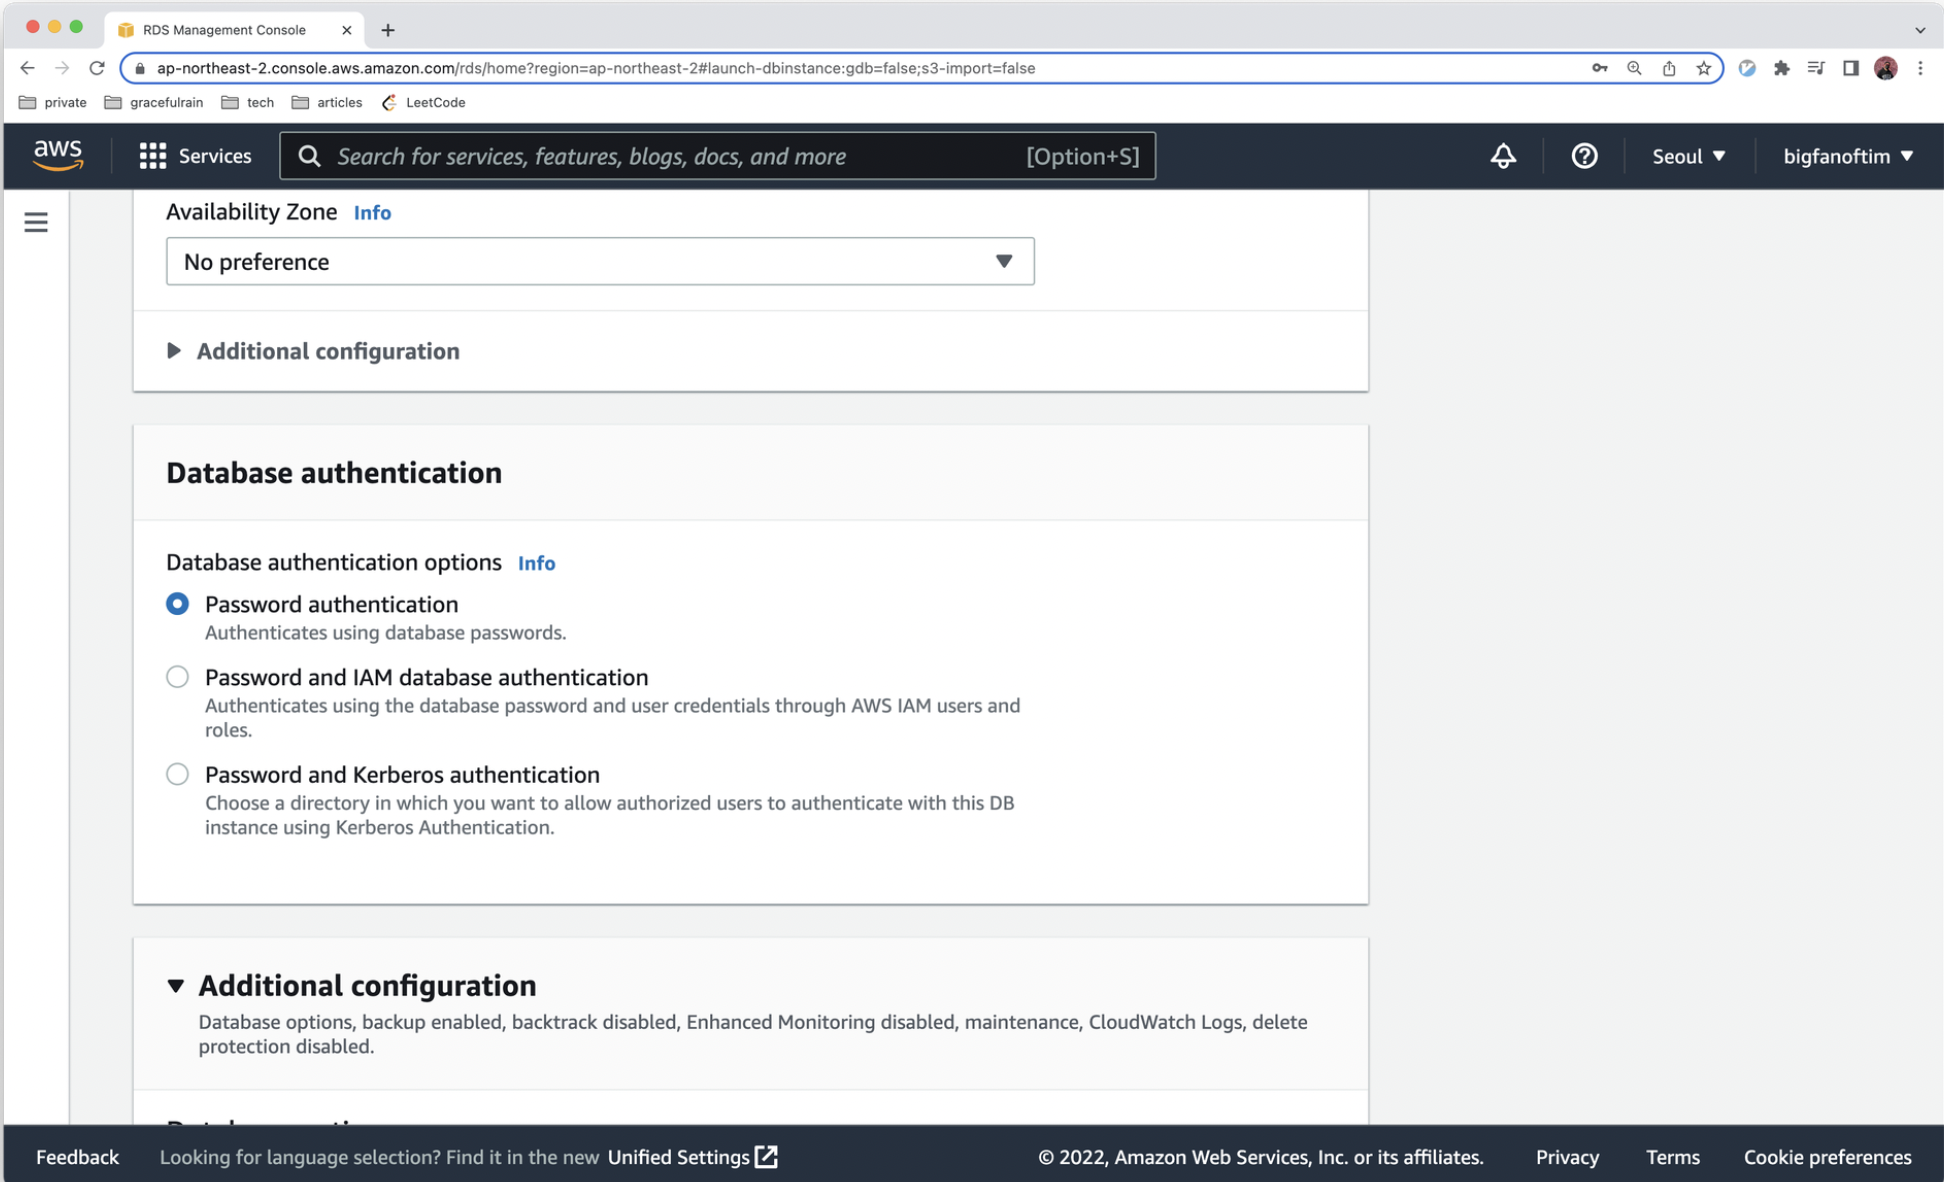Open the help question mark icon
The image size is (1944, 1182).
tap(1583, 156)
